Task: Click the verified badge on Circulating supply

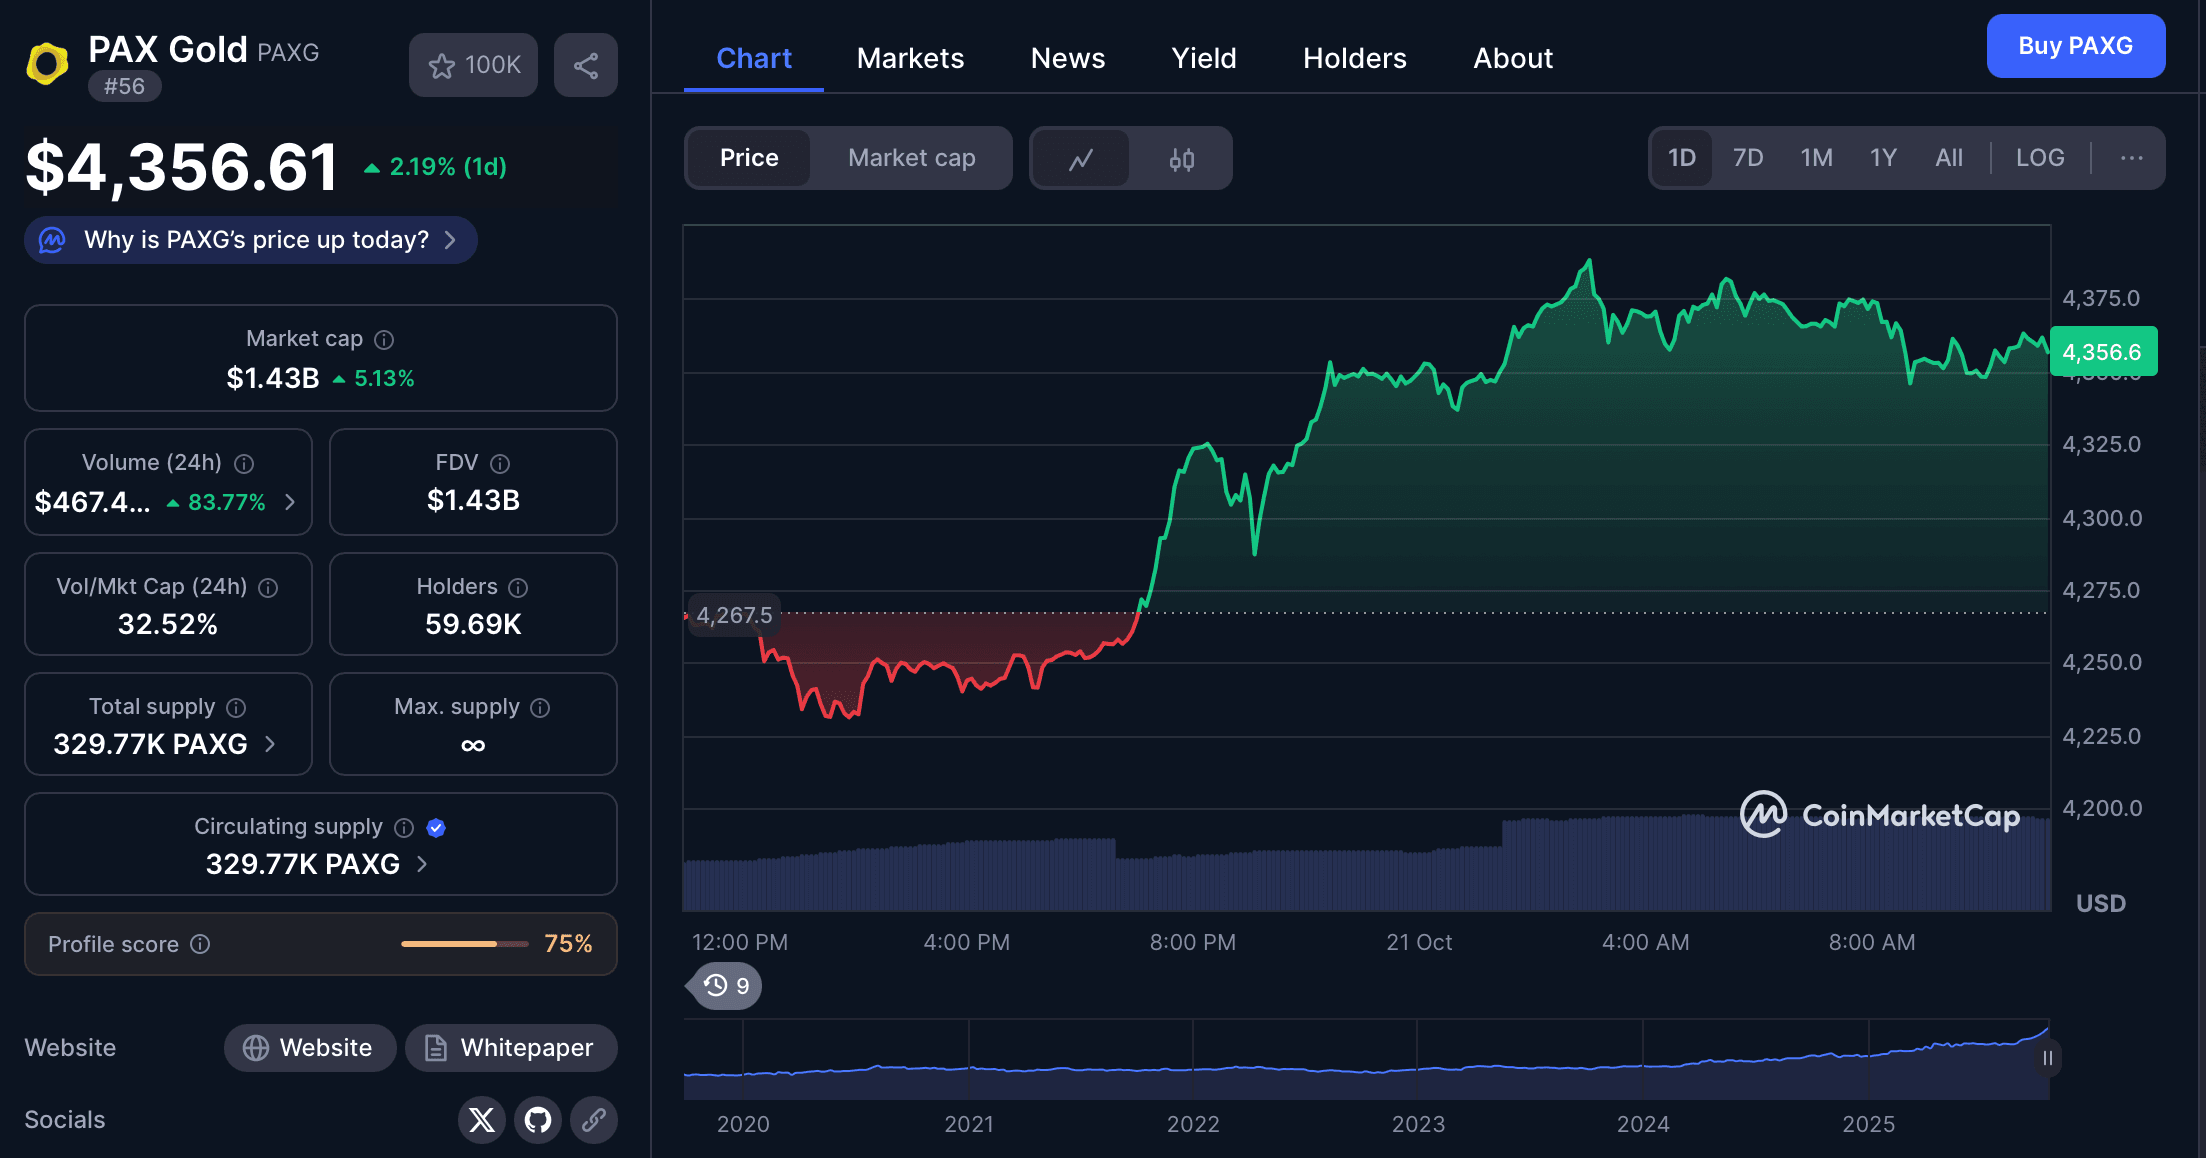Action: tap(436, 827)
